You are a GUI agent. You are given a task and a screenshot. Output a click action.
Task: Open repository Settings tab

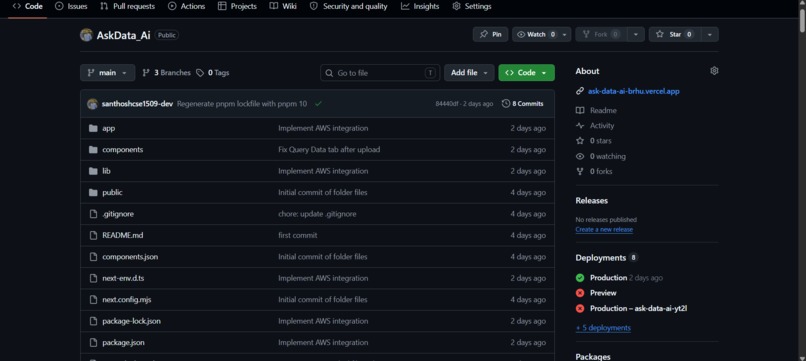coord(472,6)
